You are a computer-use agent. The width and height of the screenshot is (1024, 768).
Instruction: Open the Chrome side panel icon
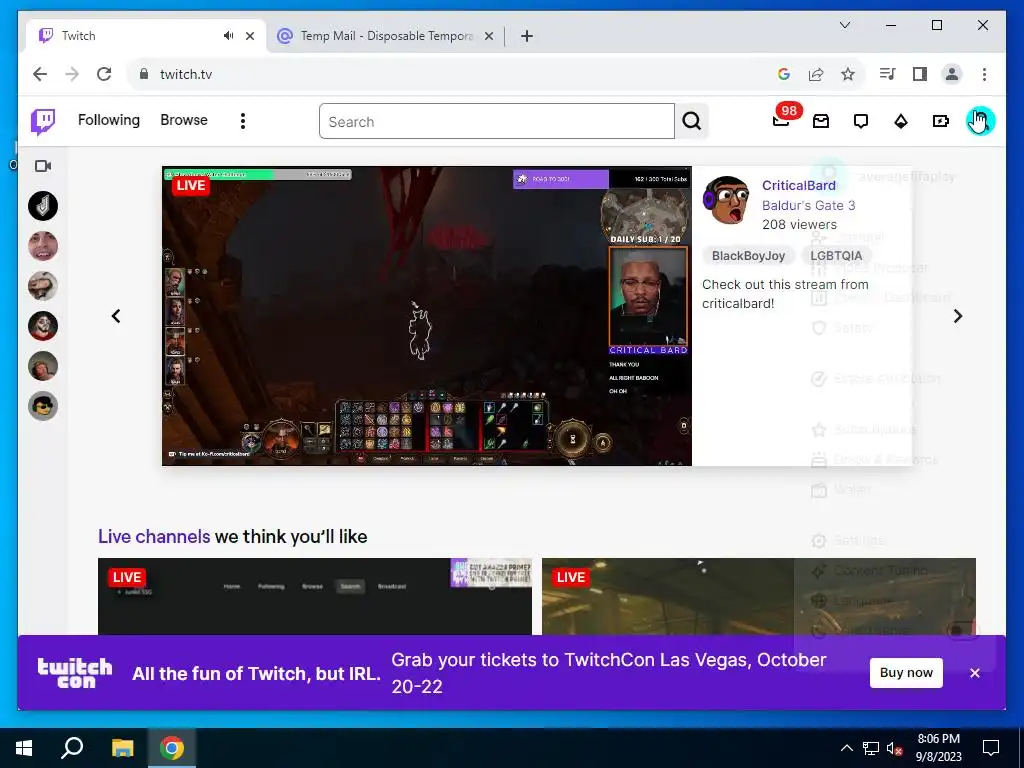[x=920, y=74]
